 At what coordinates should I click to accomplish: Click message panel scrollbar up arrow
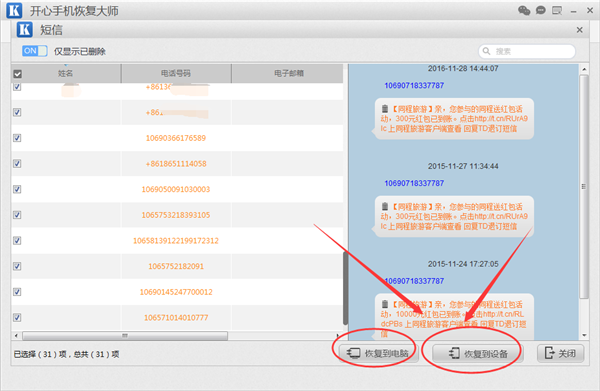584,69
